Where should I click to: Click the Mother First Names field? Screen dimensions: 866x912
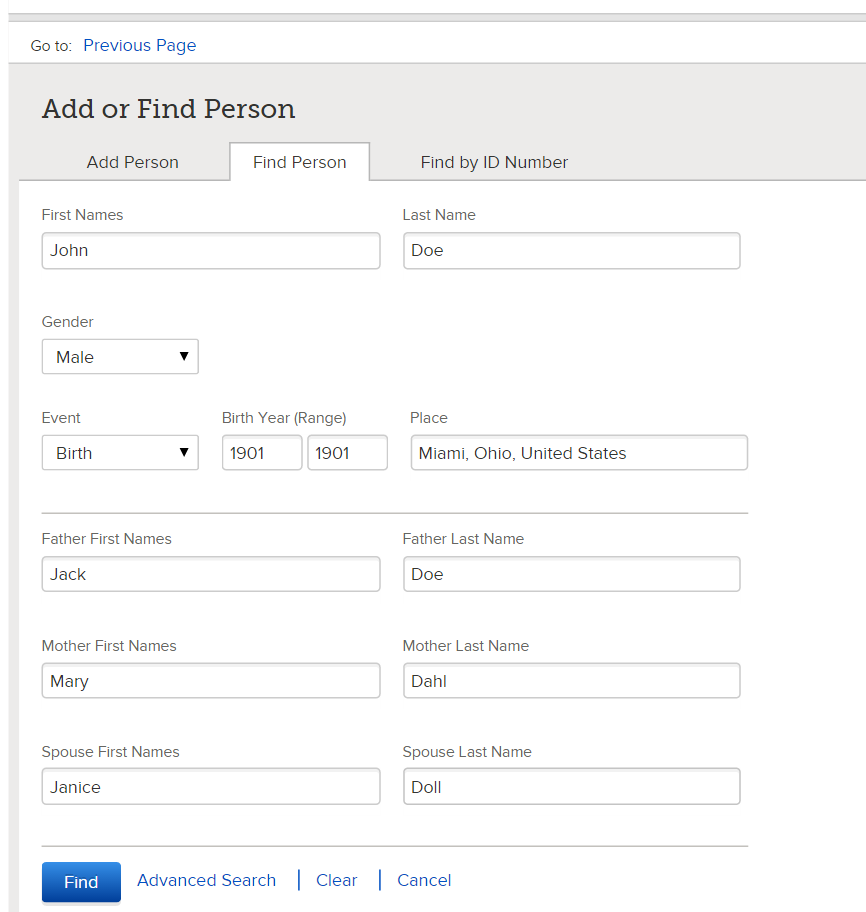[x=210, y=681]
